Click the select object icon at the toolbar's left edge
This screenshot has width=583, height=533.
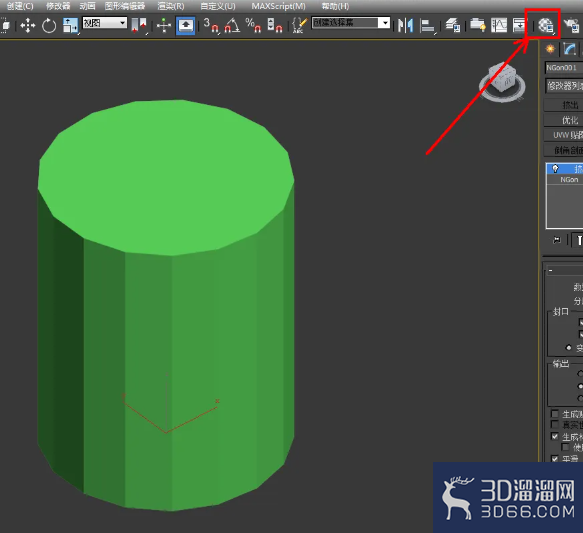click(5, 25)
